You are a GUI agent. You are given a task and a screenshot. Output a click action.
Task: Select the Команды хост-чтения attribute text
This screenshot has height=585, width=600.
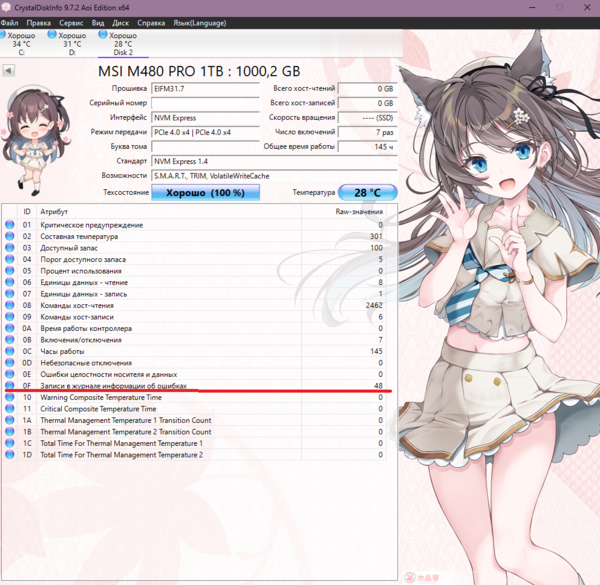77,305
